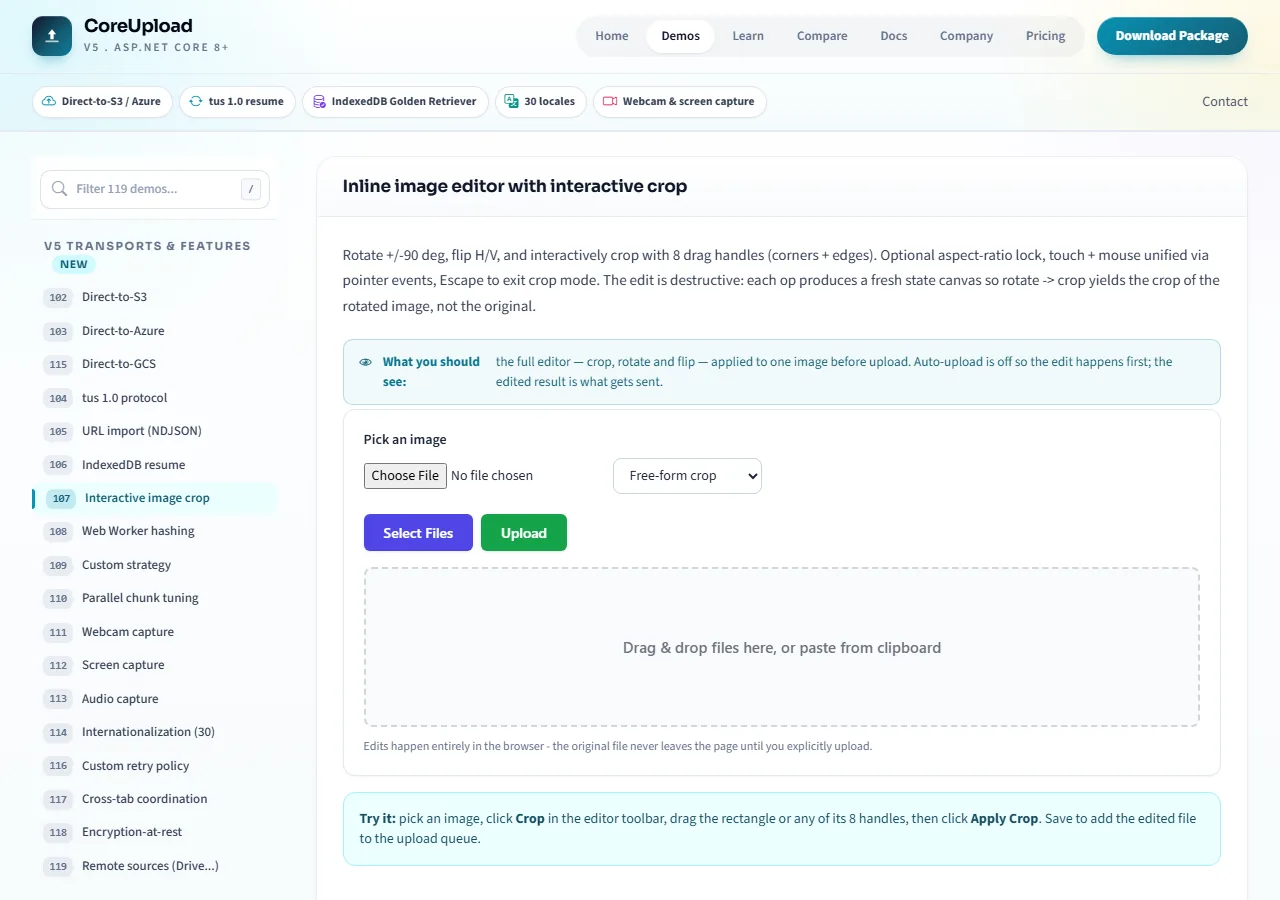Click the refresh icon in tus 1.0 resume chip
Screen dimensions: 1280x900
click(196, 102)
